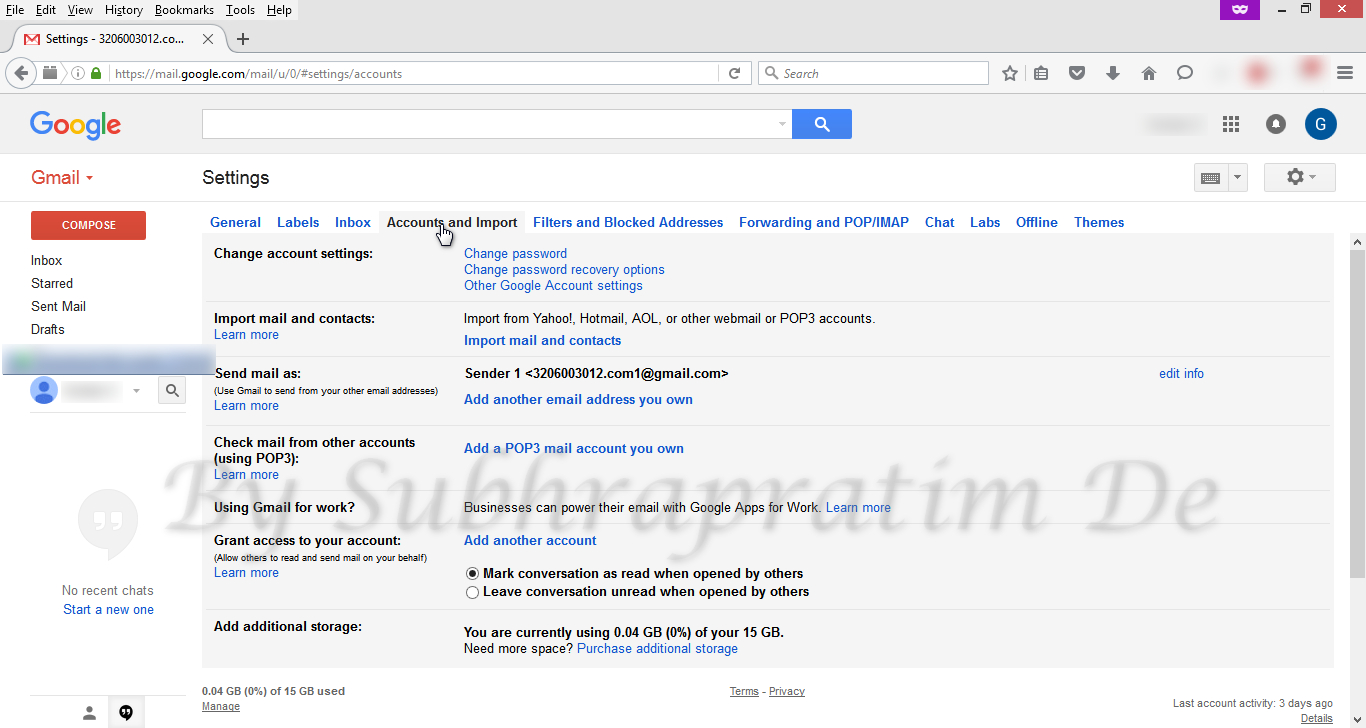Open the Starred folder in sidebar
Image resolution: width=1366 pixels, height=728 pixels.
click(52, 284)
